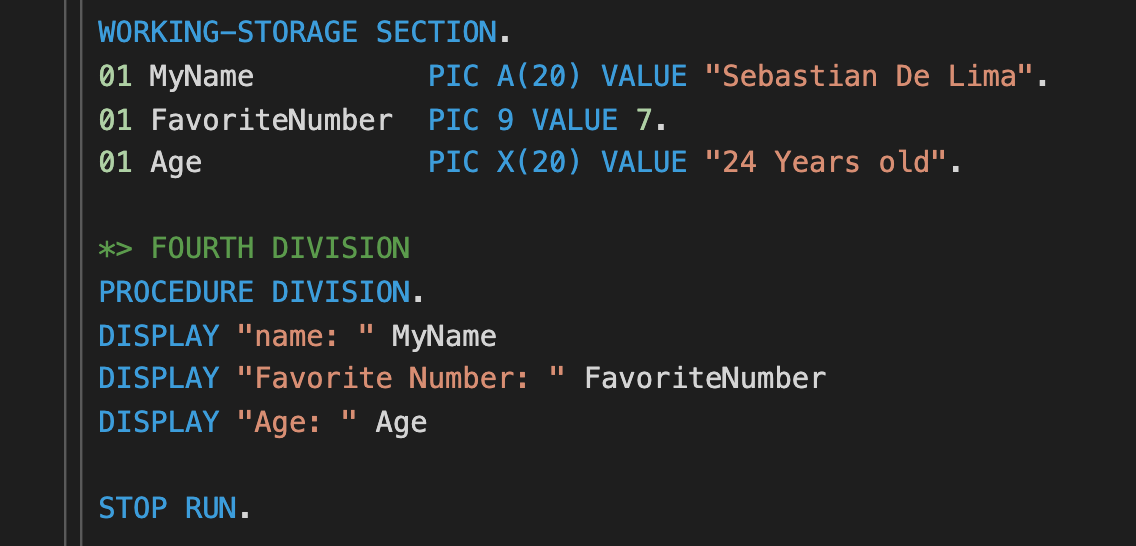Image resolution: width=1136 pixels, height=546 pixels.
Task: Click the numeric value 7
Action: (x=644, y=119)
